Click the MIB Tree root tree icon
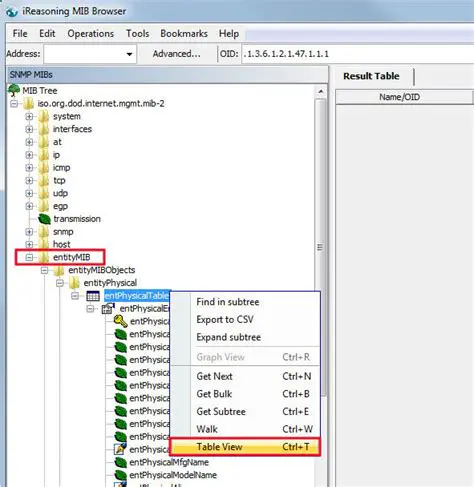 pyautogui.click(x=14, y=90)
